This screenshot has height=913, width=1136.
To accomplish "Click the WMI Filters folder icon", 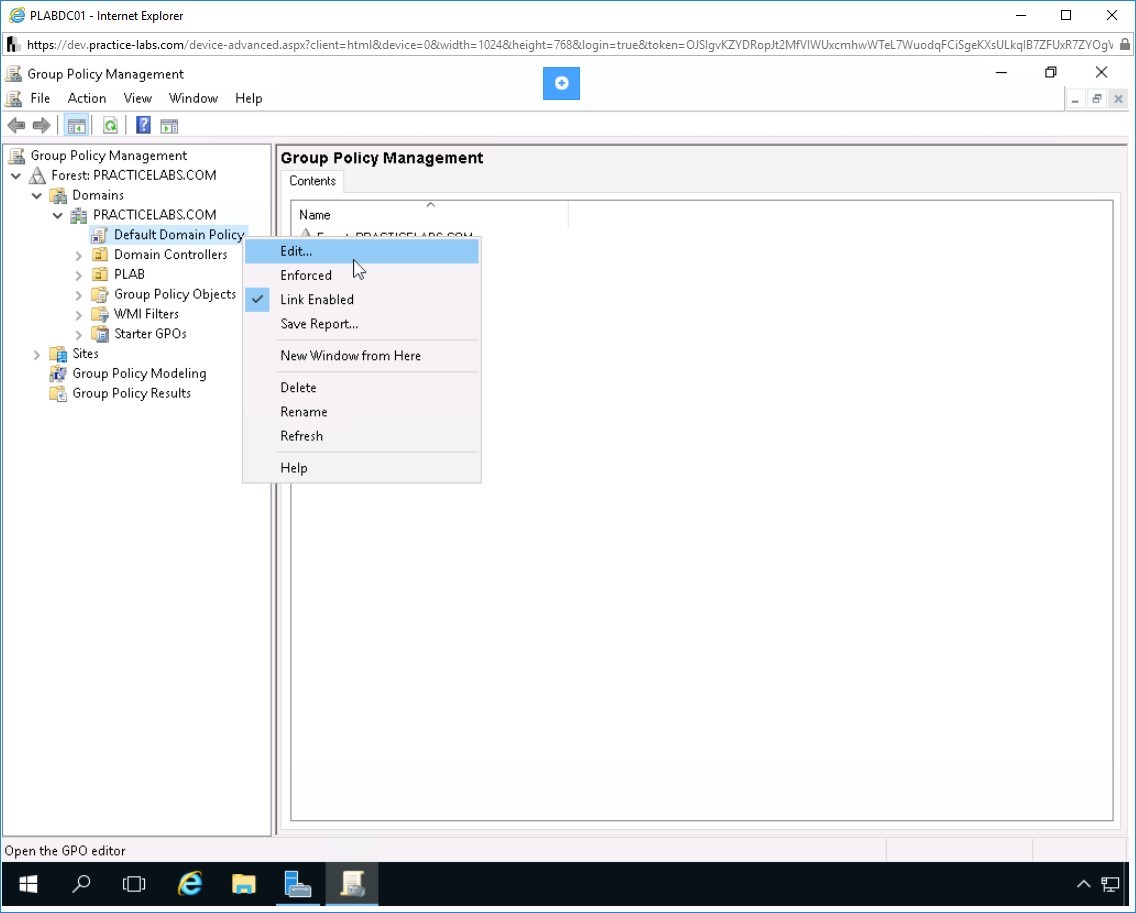I will pos(100,314).
